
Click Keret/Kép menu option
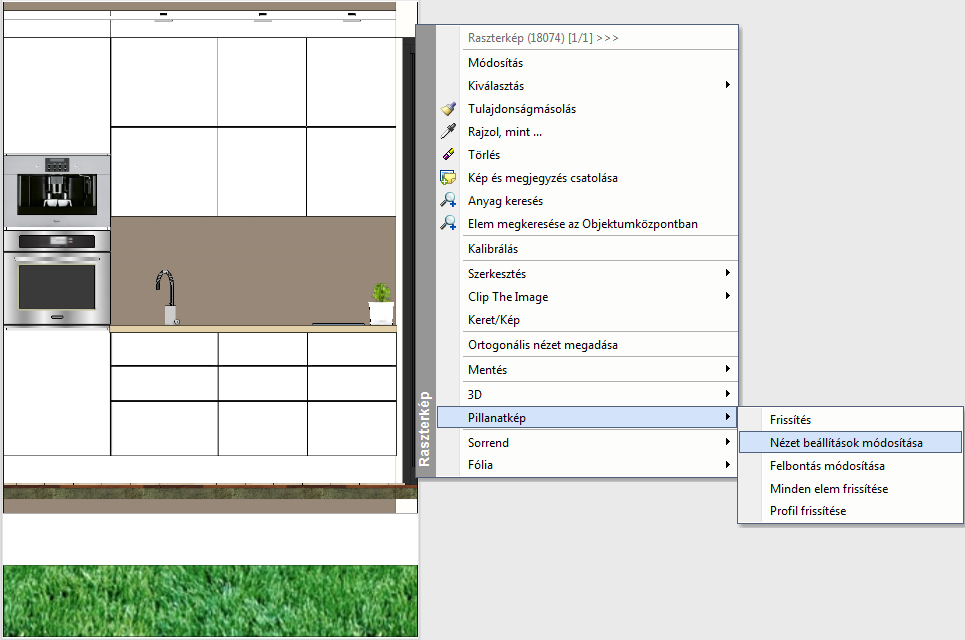click(493, 320)
